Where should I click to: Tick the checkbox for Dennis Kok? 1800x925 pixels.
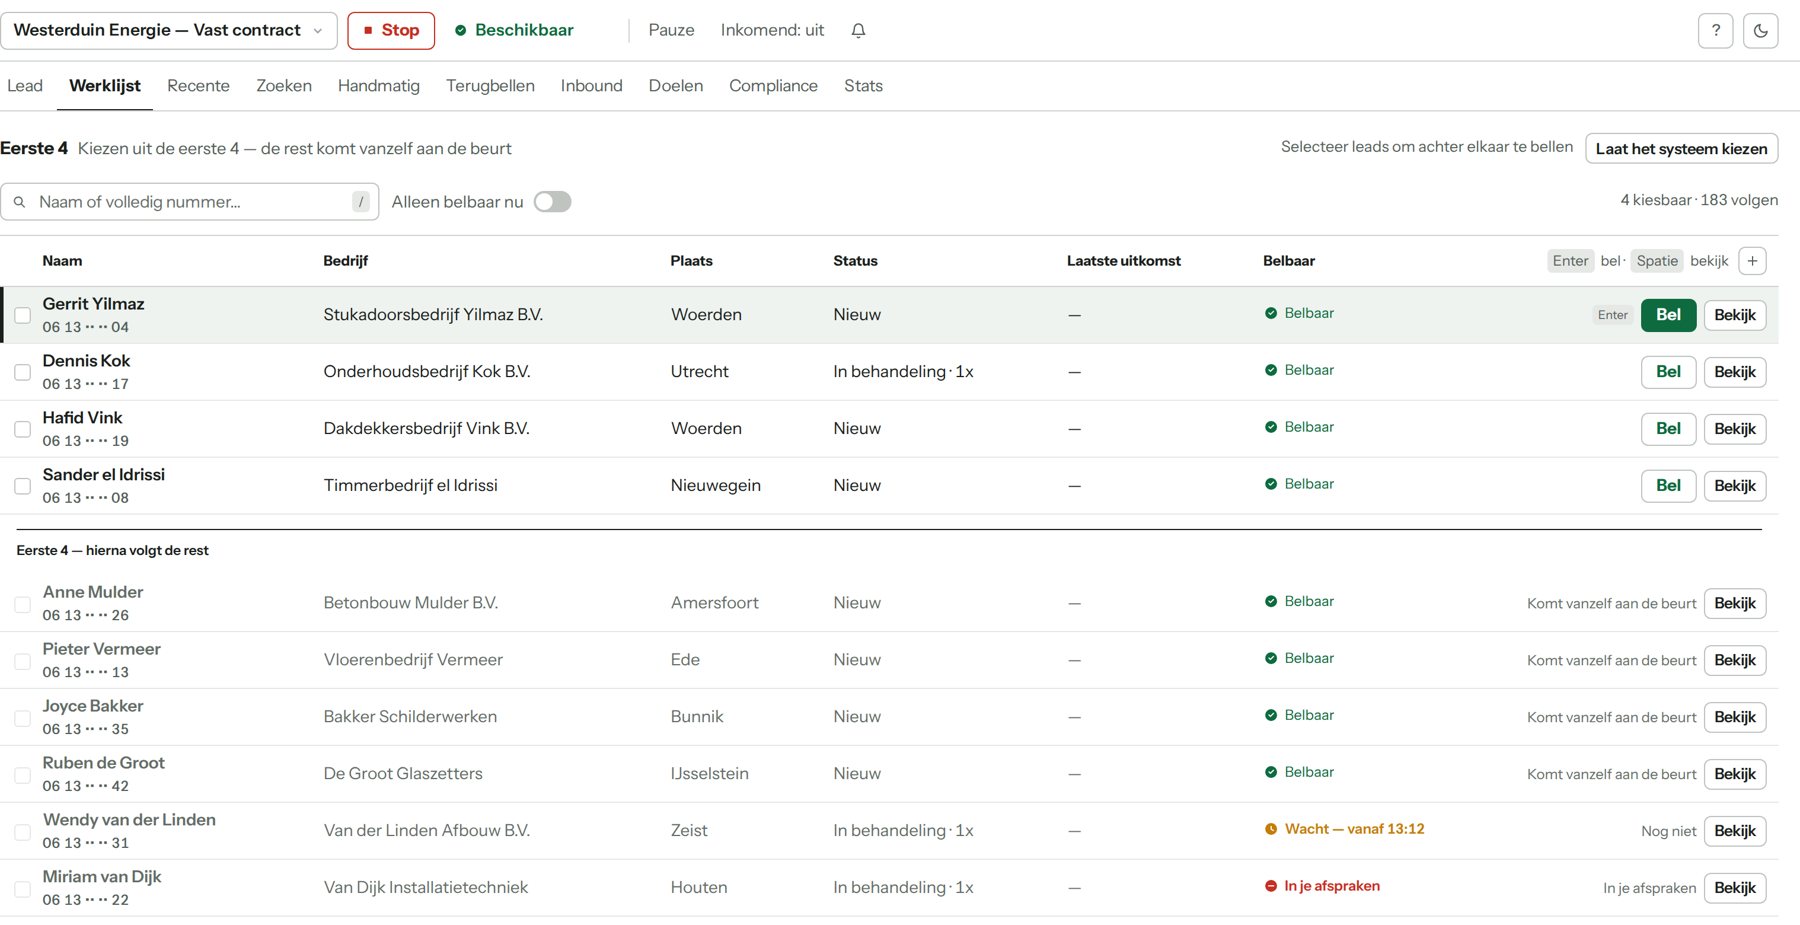[x=22, y=372]
